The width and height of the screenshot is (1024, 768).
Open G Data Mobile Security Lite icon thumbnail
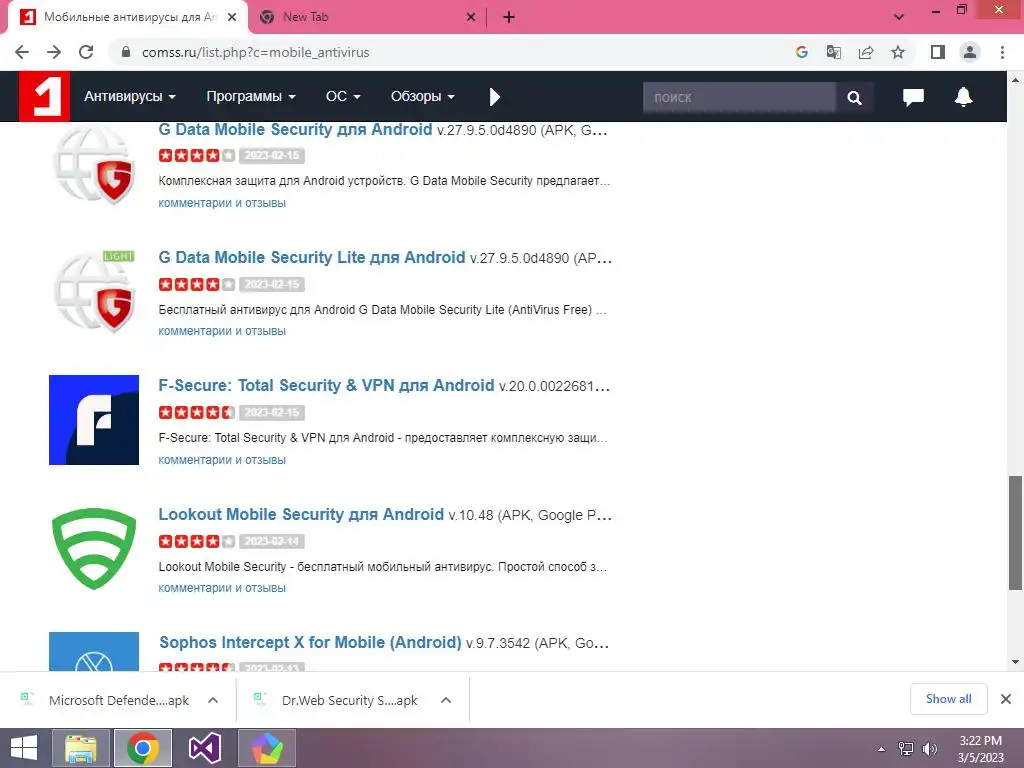click(94, 291)
